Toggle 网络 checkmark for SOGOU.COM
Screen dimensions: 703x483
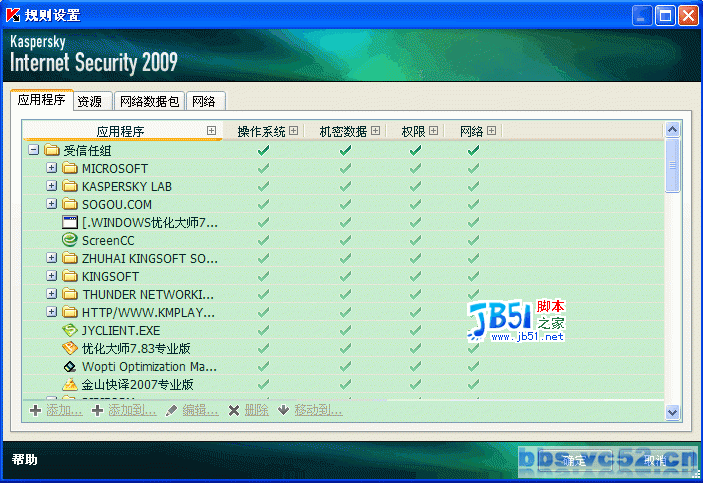473,204
